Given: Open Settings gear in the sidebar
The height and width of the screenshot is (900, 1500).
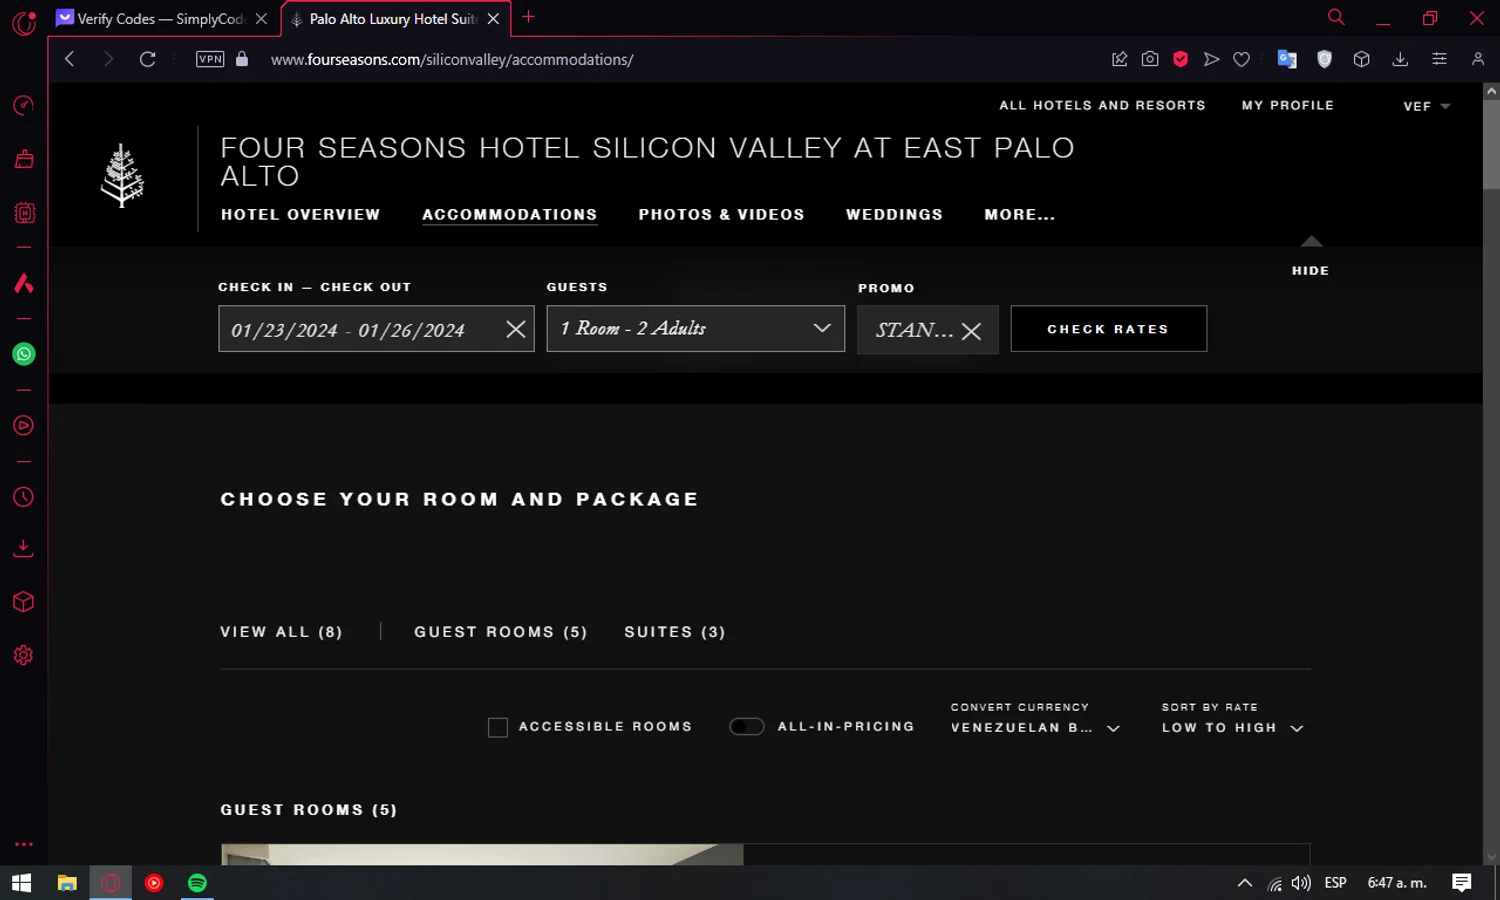Looking at the screenshot, I should tap(24, 655).
